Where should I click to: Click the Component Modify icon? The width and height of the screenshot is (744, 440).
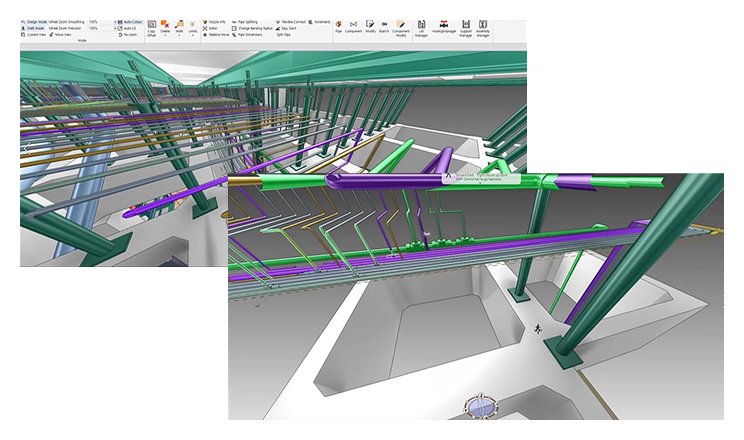[400, 24]
